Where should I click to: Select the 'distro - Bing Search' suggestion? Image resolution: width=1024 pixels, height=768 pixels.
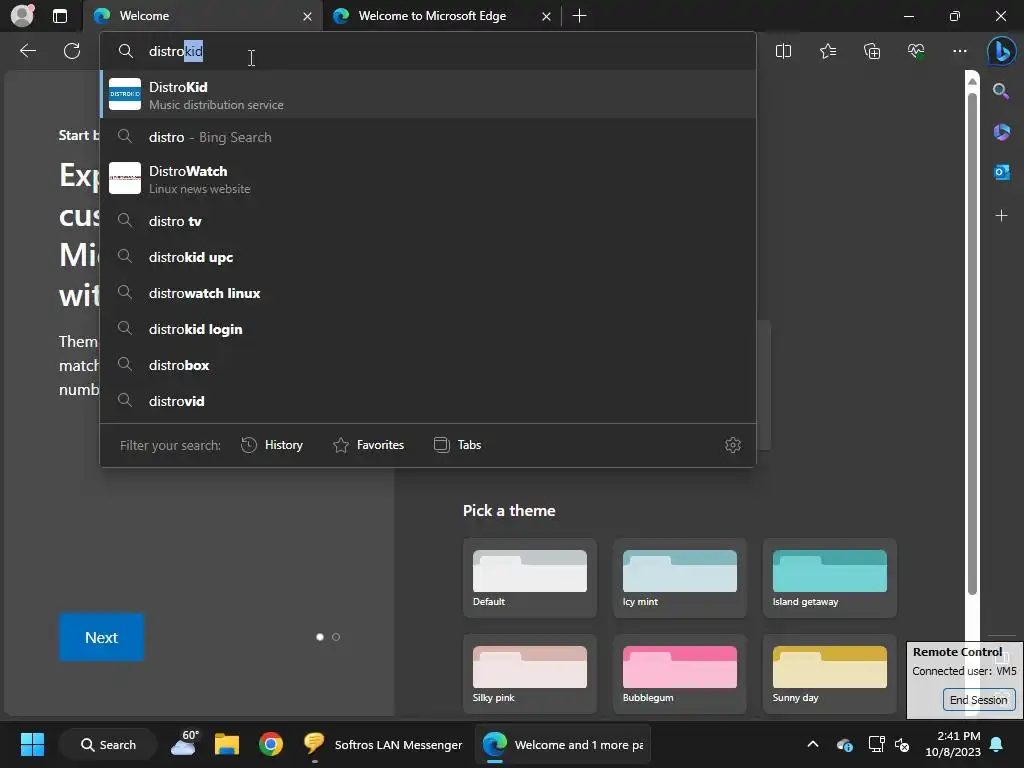coord(428,137)
